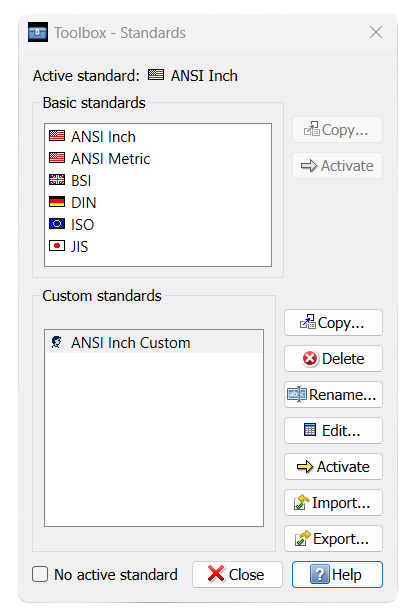
Task: Click empty area of Custom standards list
Action: click(x=154, y=439)
